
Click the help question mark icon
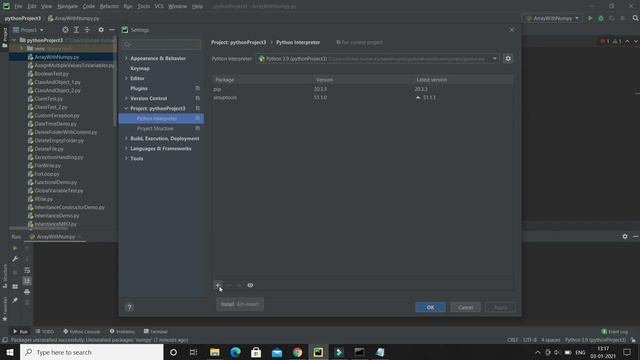point(129,307)
